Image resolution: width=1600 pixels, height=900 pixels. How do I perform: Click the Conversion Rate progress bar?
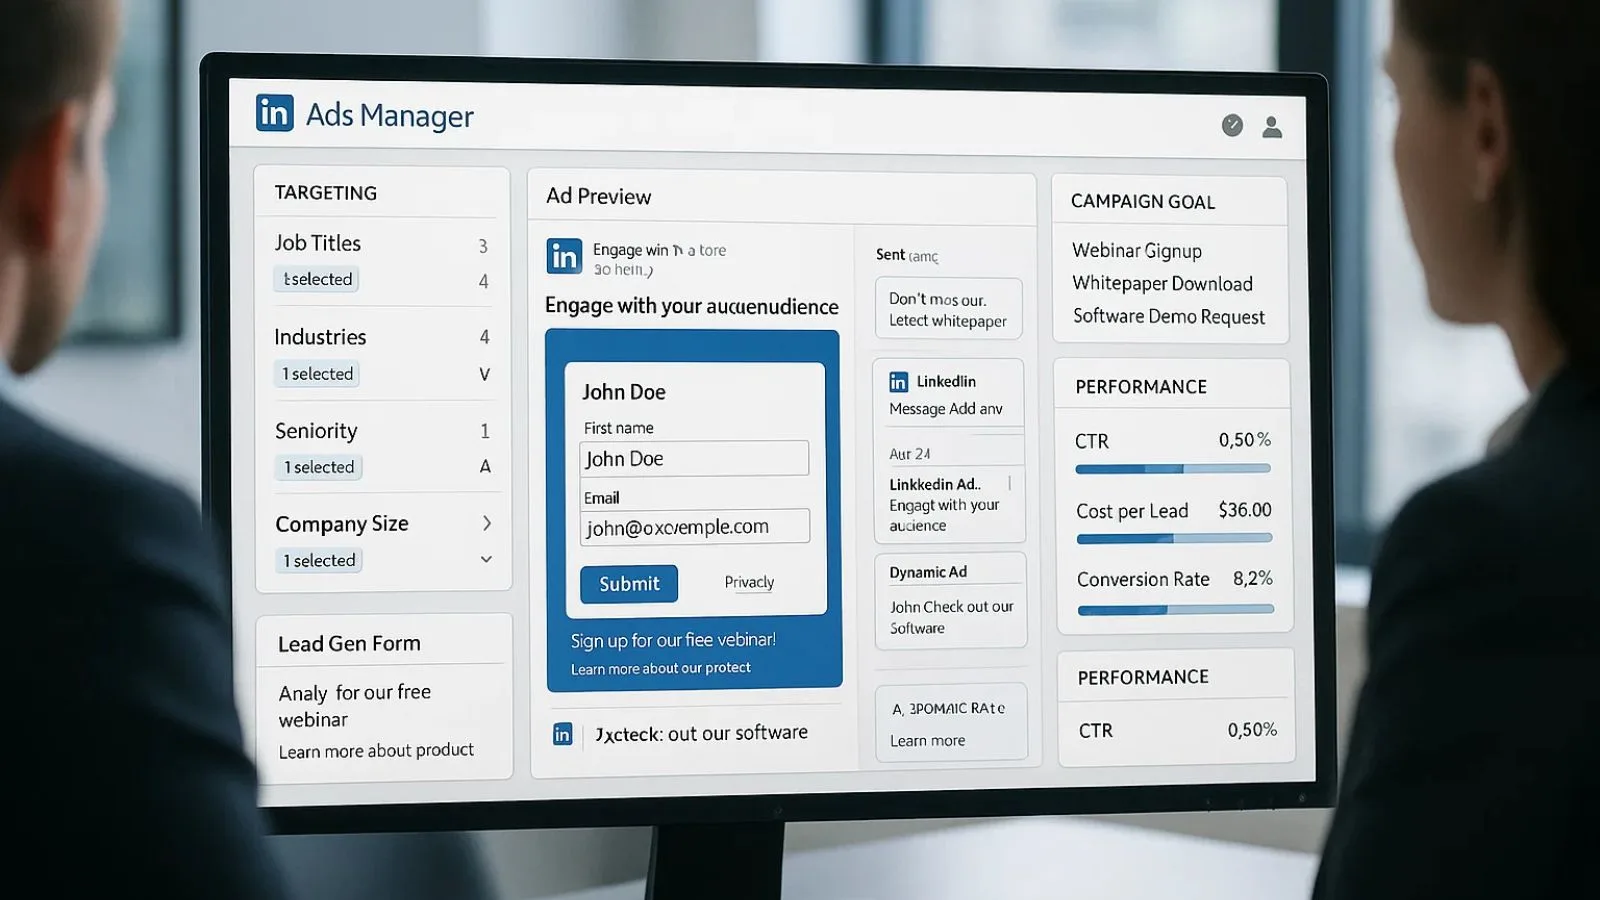tap(1176, 609)
